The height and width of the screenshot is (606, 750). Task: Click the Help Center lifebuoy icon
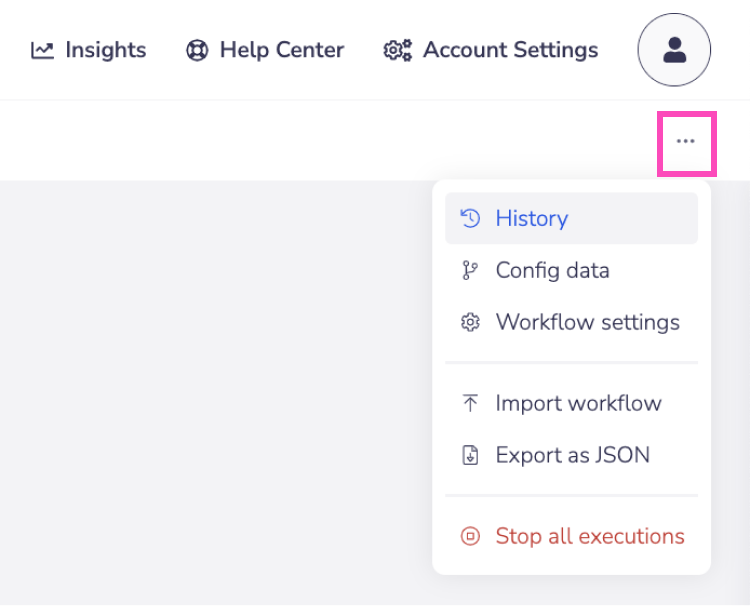coord(197,50)
